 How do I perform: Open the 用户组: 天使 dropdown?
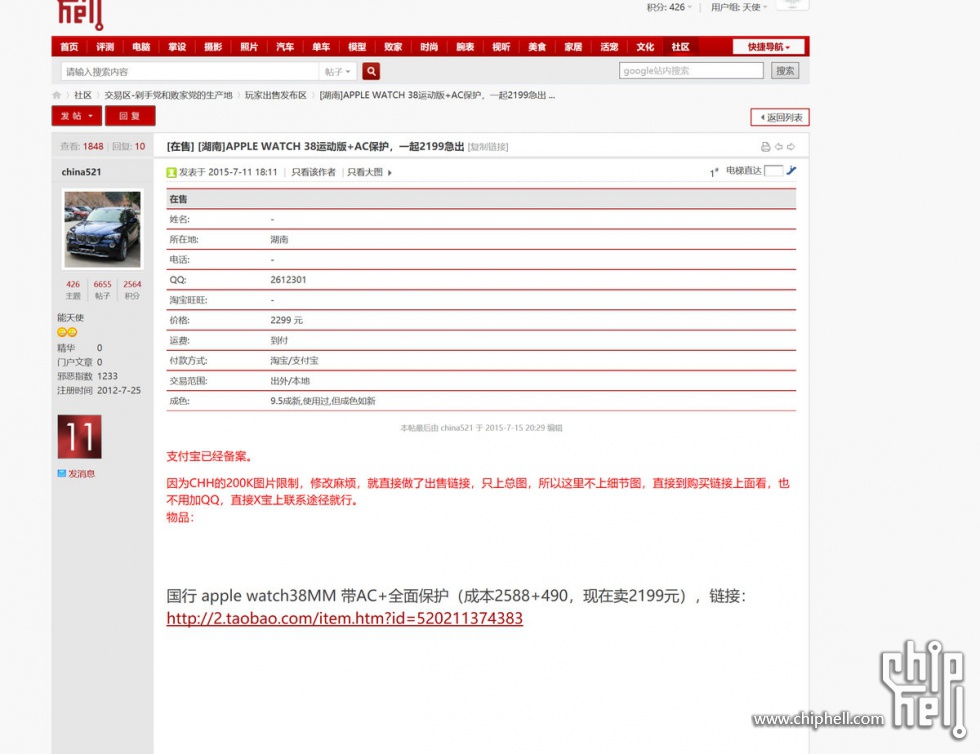[739, 8]
